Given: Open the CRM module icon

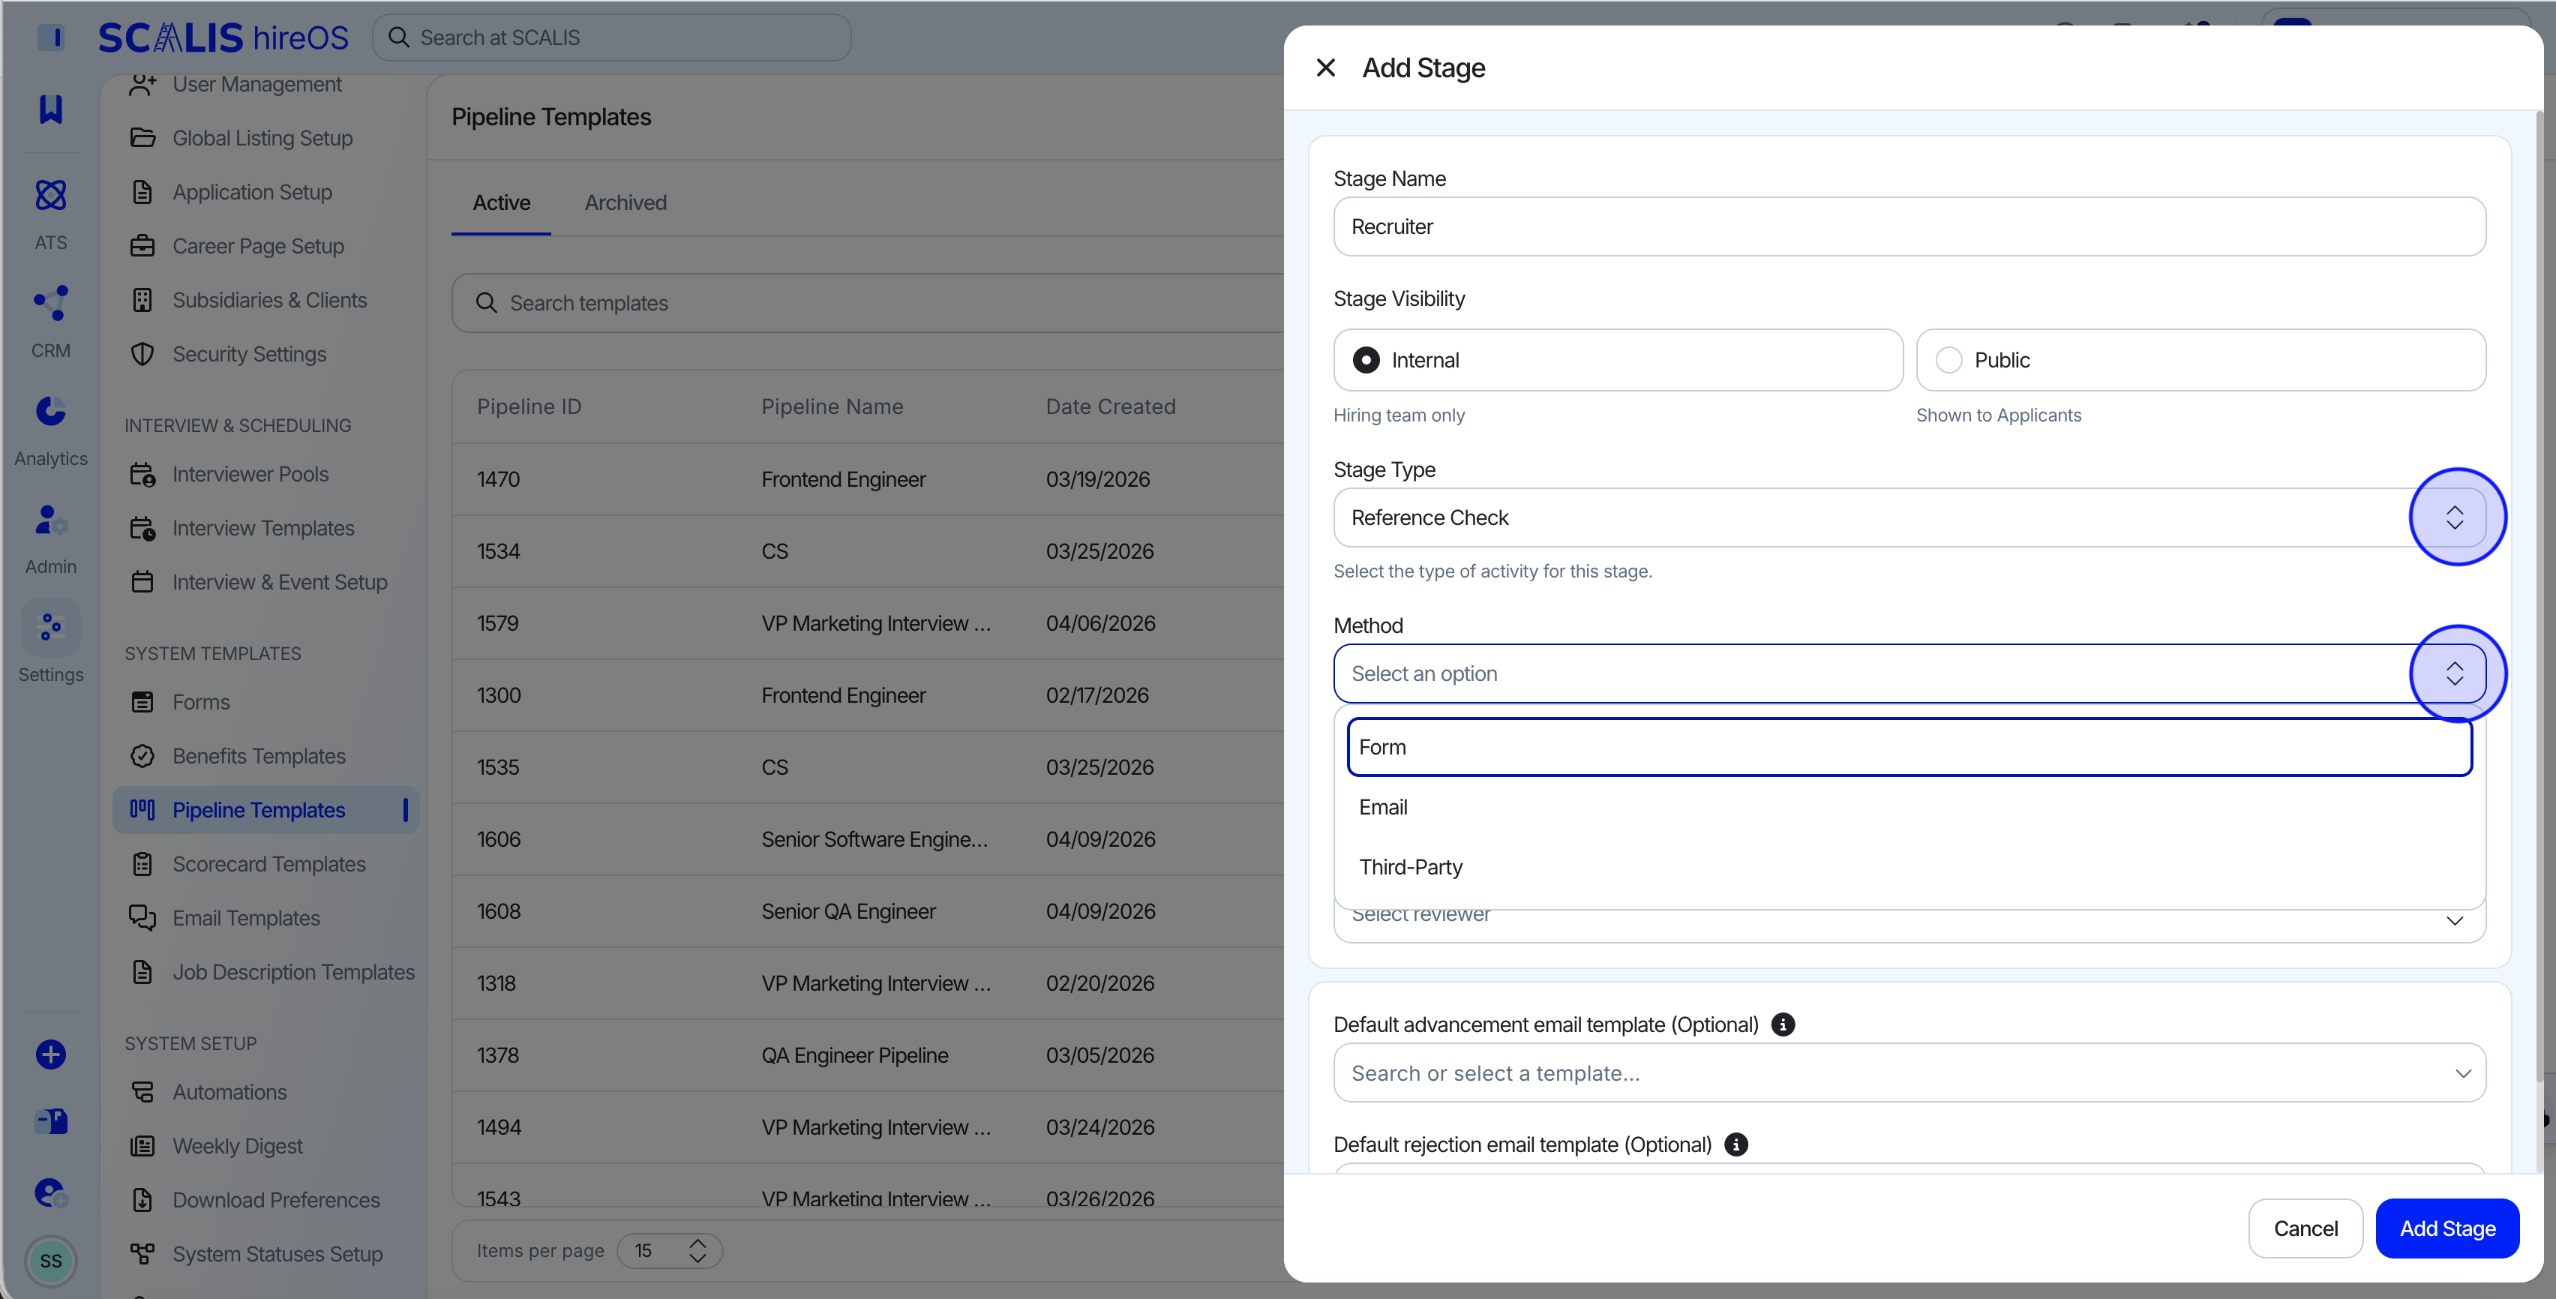Looking at the screenshot, I should (51, 303).
